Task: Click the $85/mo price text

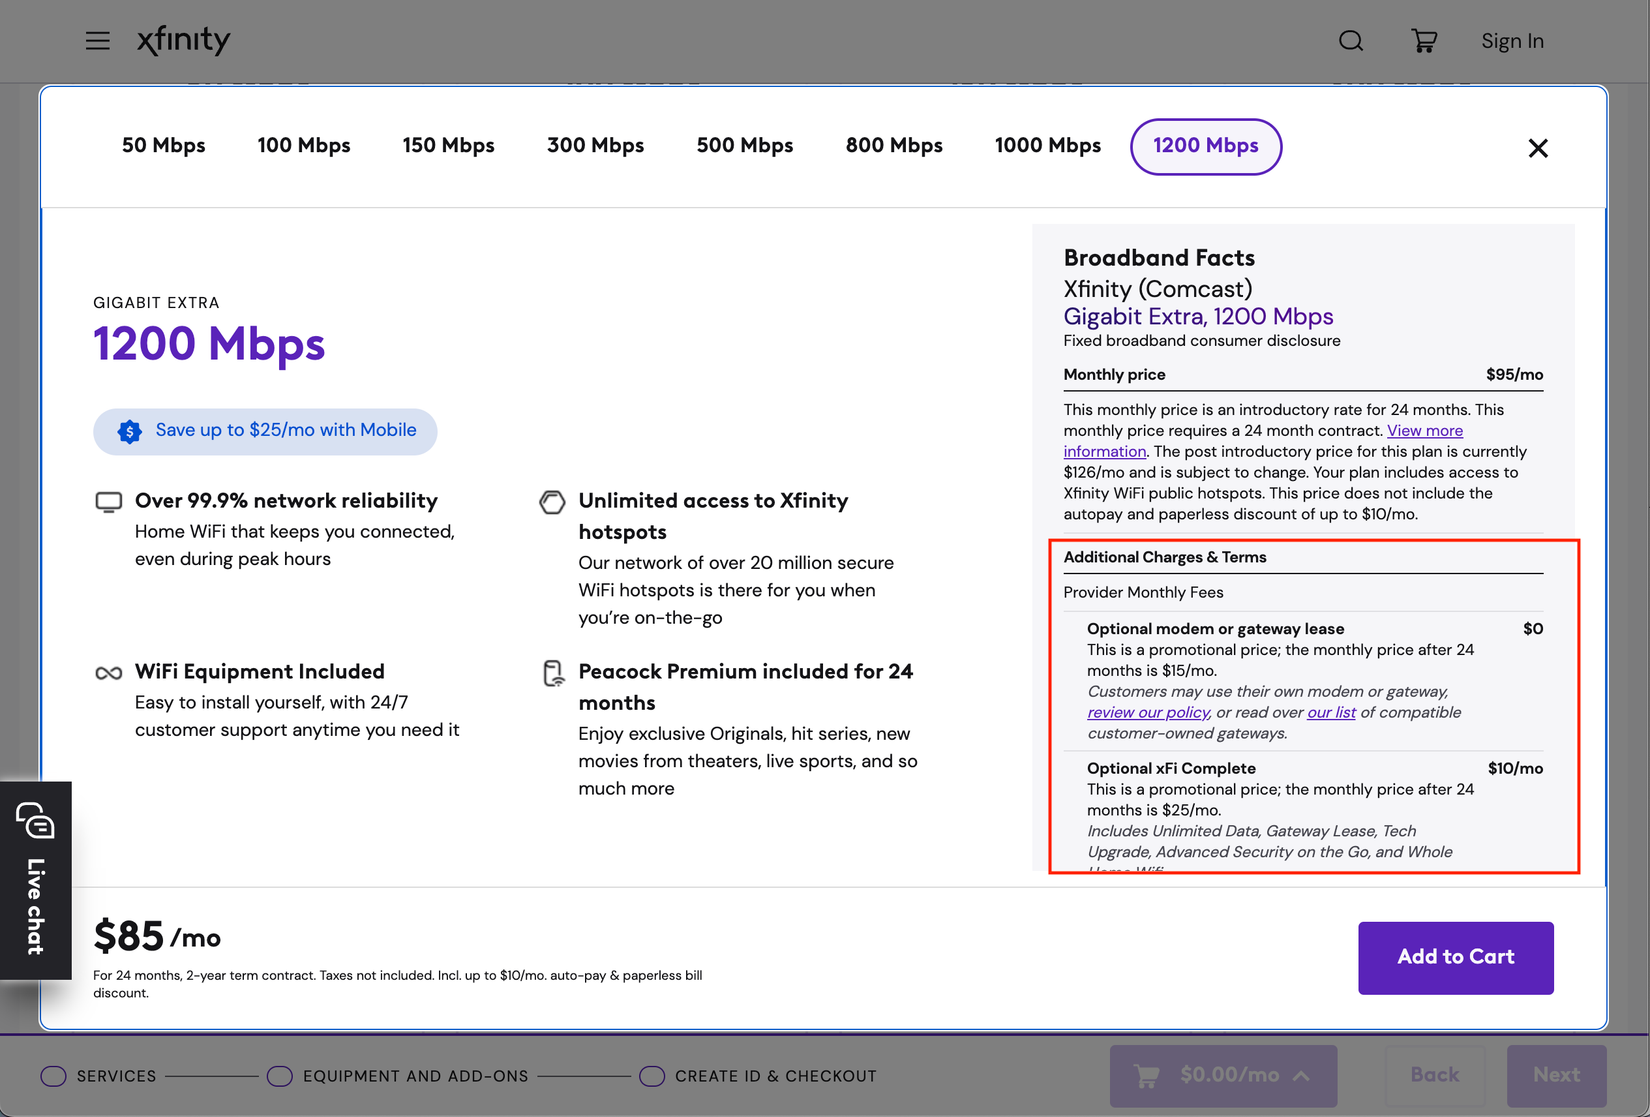Action: (x=157, y=937)
